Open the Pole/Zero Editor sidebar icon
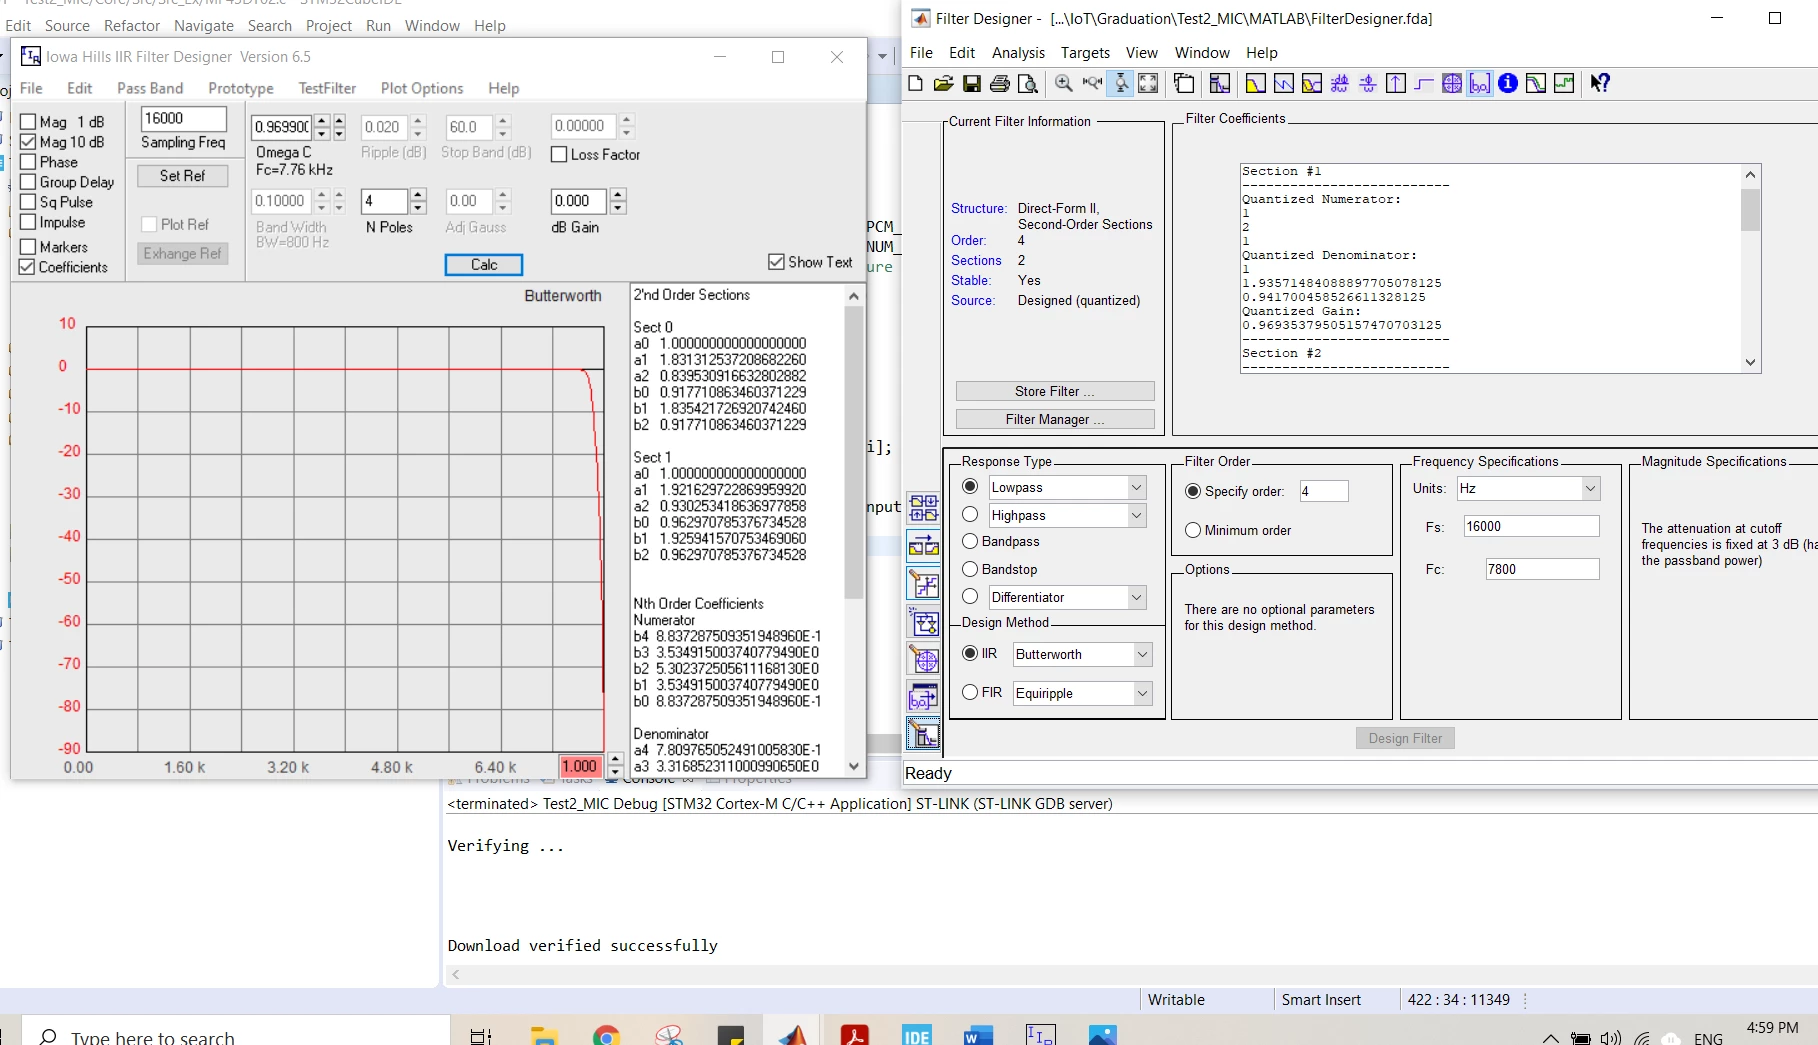Image resolution: width=1818 pixels, height=1045 pixels. [923, 659]
